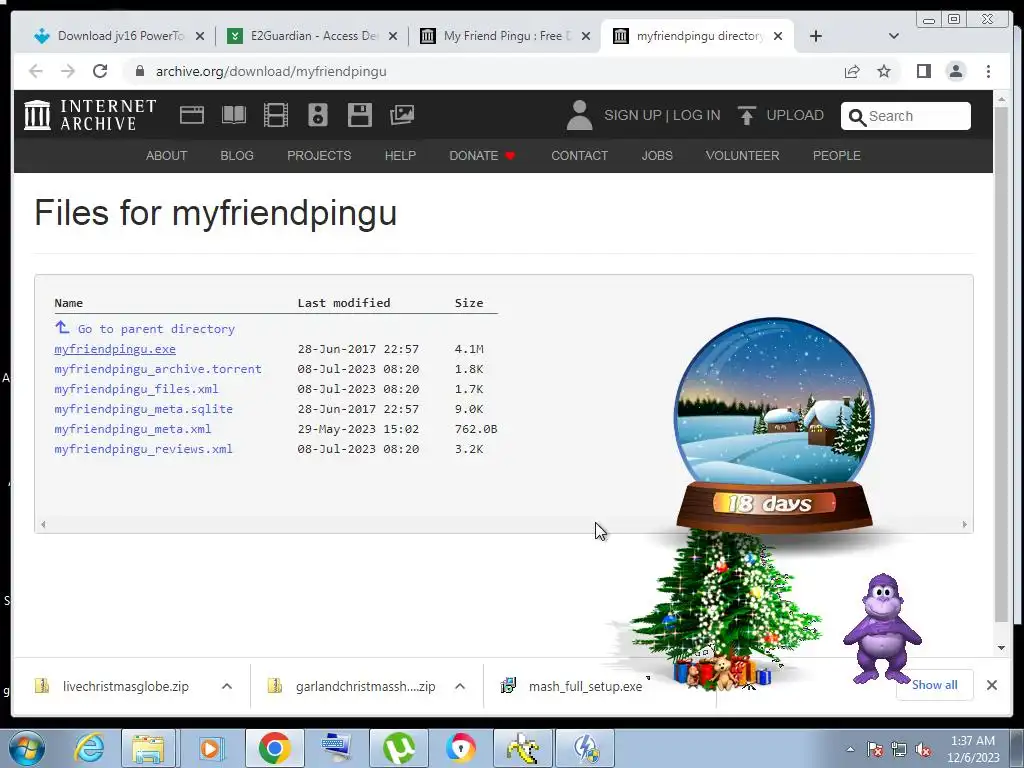Open the JOBS menu item
This screenshot has width=1024, height=768.
pyautogui.click(x=657, y=155)
